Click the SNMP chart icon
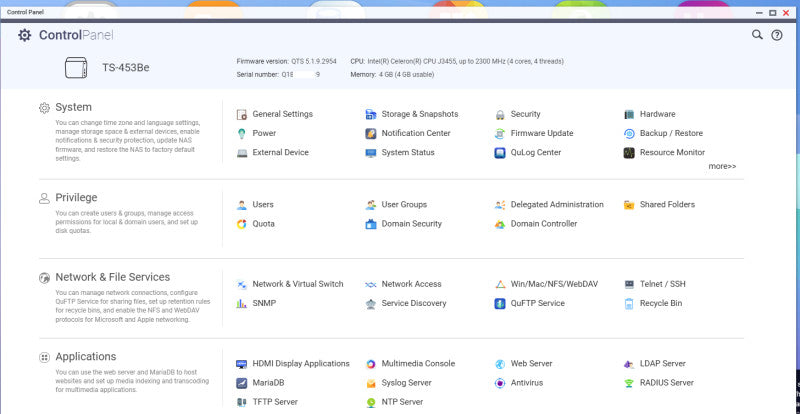This screenshot has width=800, height=414. tap(242, 304)
